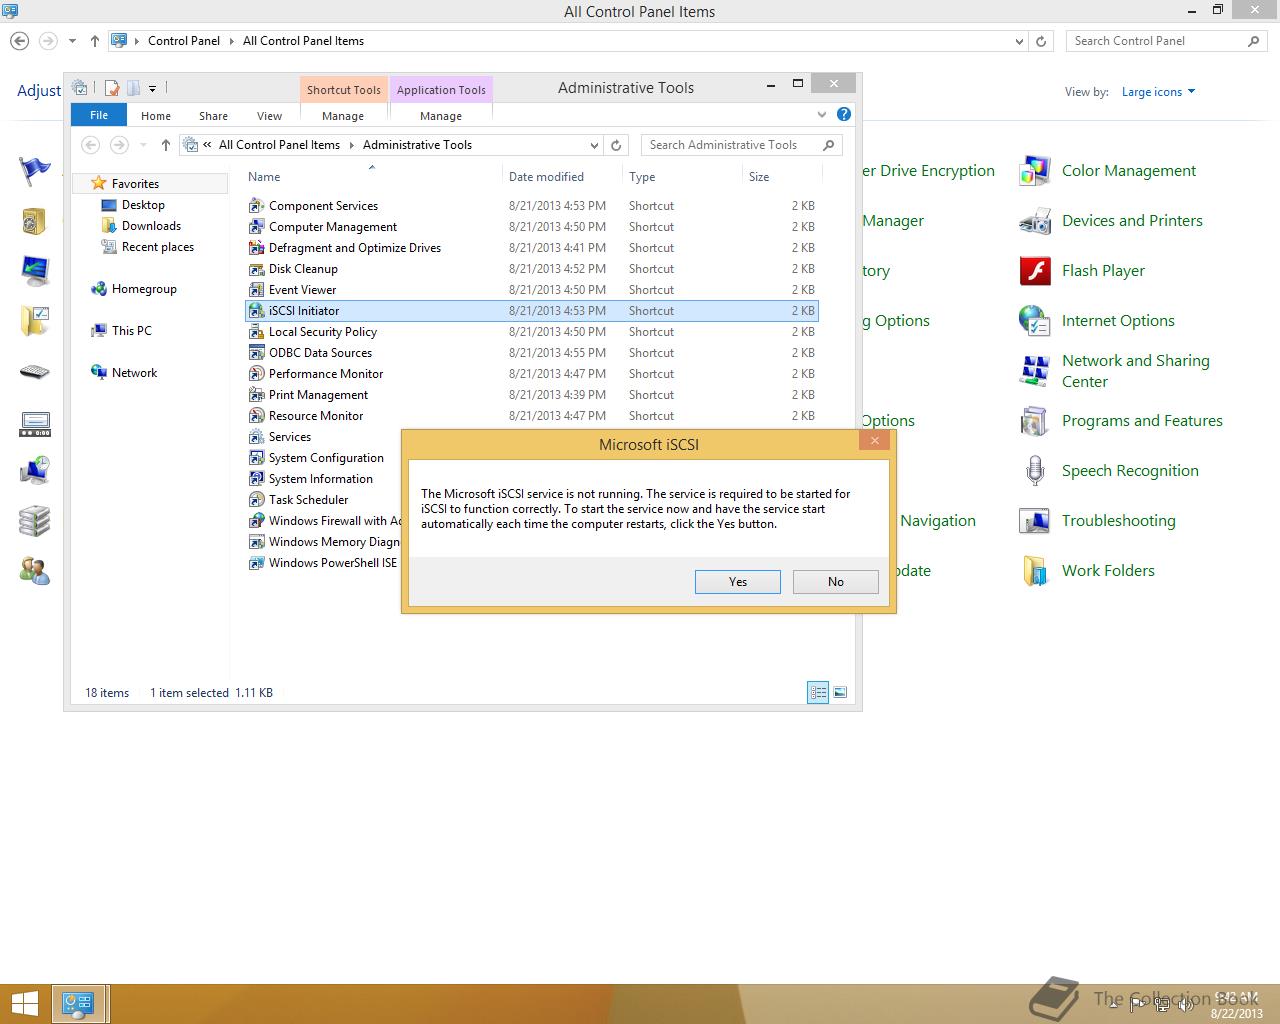Screen dimensions: 1280x1024
Task: Open Downloads in navigation pane
Action: (x=151, y=226)
